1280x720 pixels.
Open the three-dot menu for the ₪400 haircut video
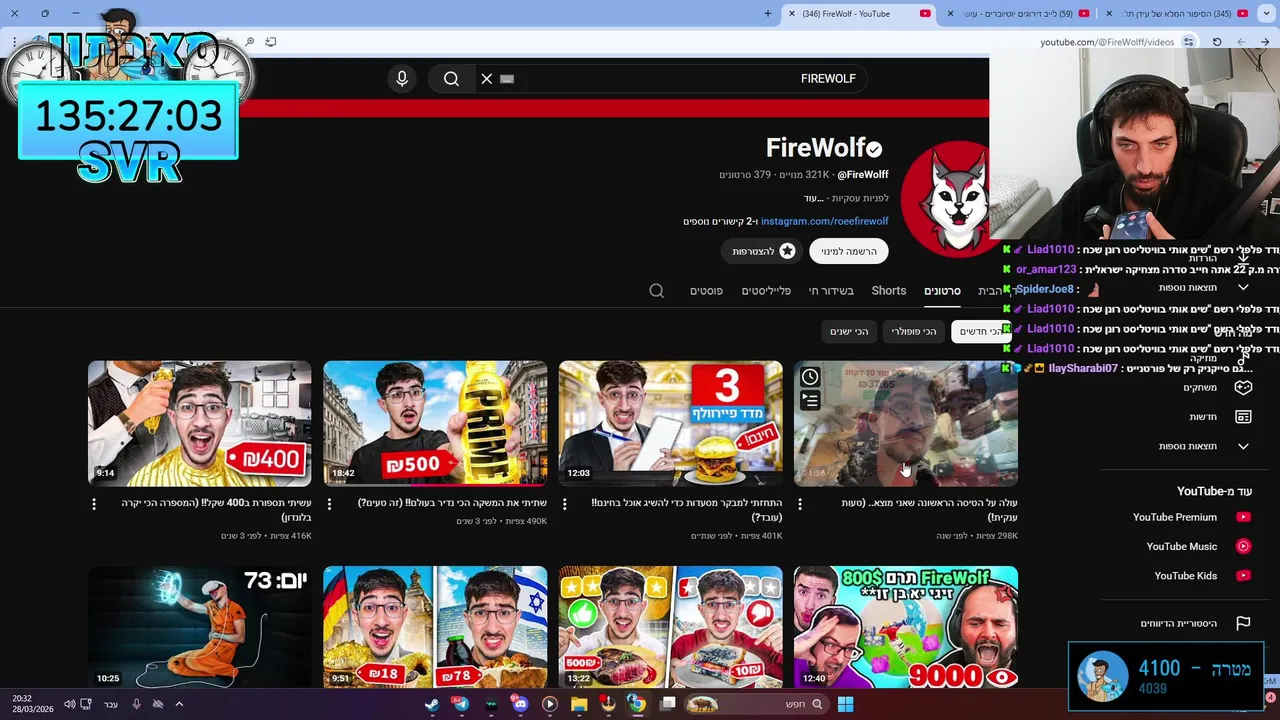[94, 504]
